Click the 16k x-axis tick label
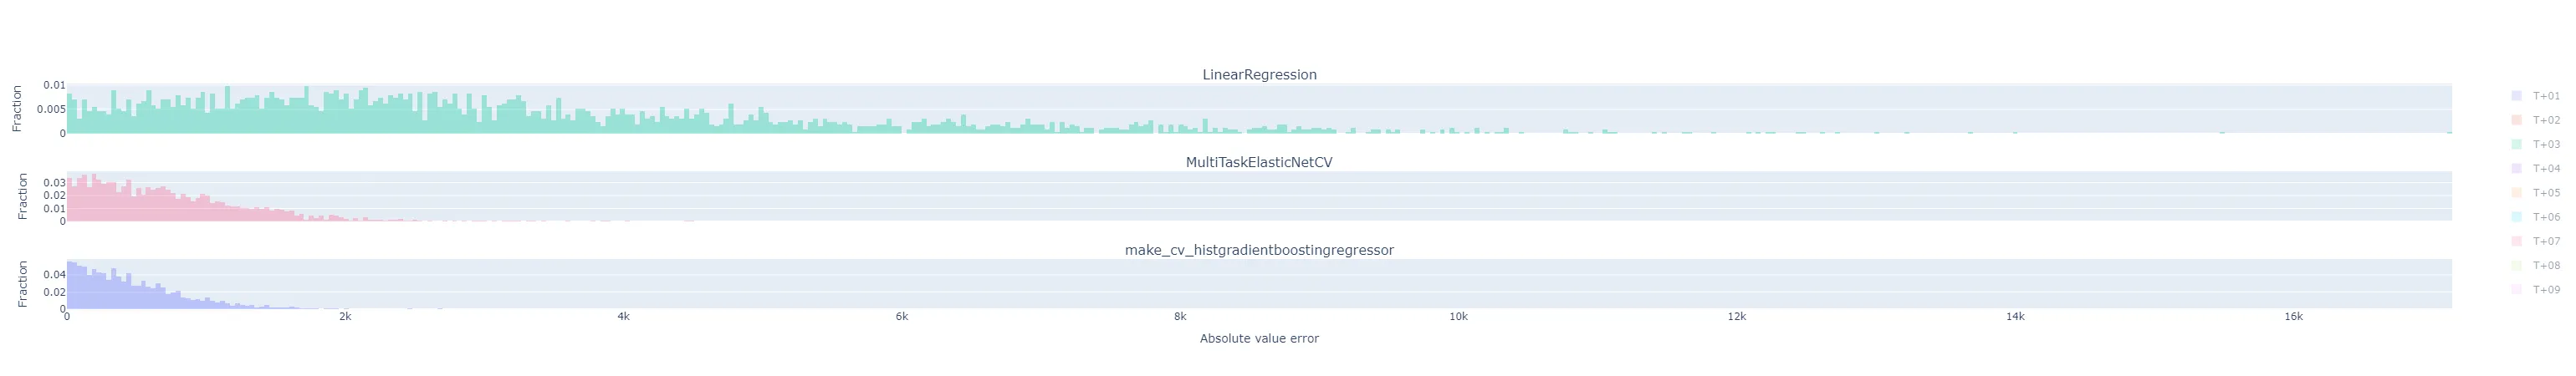This screenshot has width=2576, height=376. coord(2293,317)
